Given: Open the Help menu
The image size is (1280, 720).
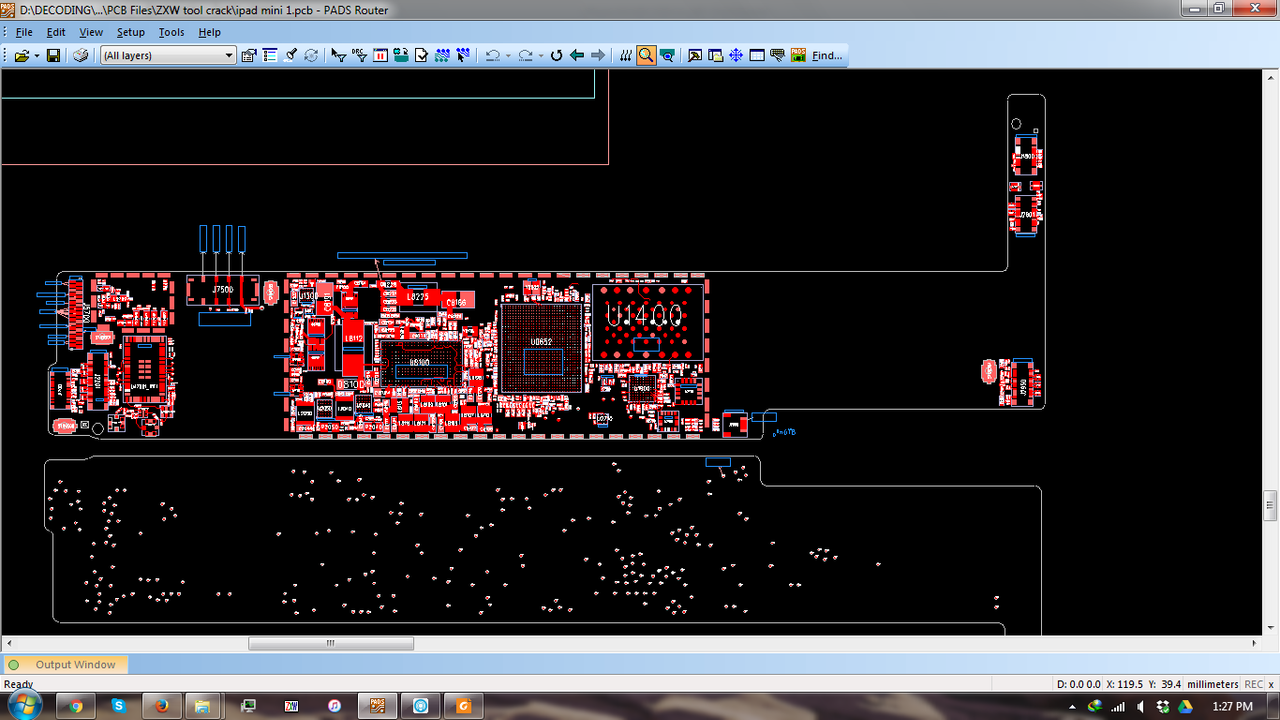Looking at the screenshot, I should [209, 32].
